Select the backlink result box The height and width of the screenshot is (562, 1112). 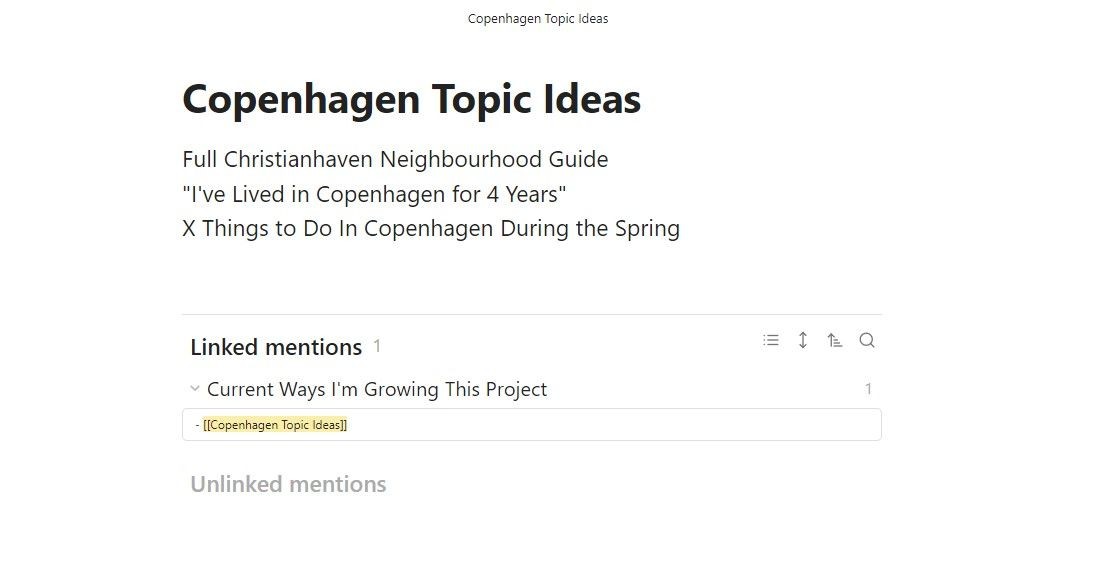pyautogui.click(x=532, y=425)
